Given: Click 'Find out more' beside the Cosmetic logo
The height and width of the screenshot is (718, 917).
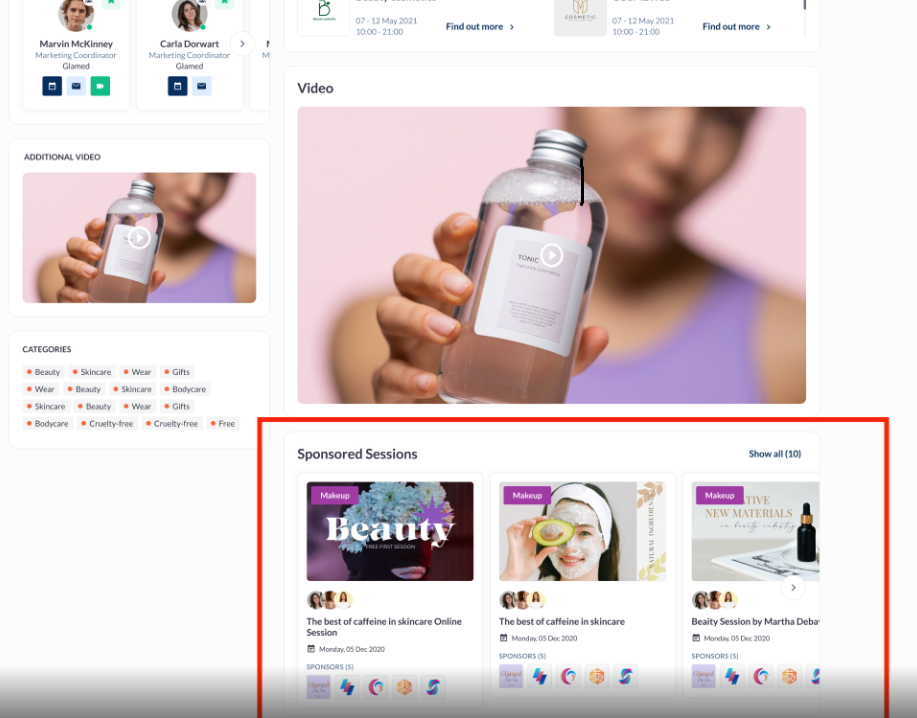Looking at the screenshot, I should [x=737, y=27].
